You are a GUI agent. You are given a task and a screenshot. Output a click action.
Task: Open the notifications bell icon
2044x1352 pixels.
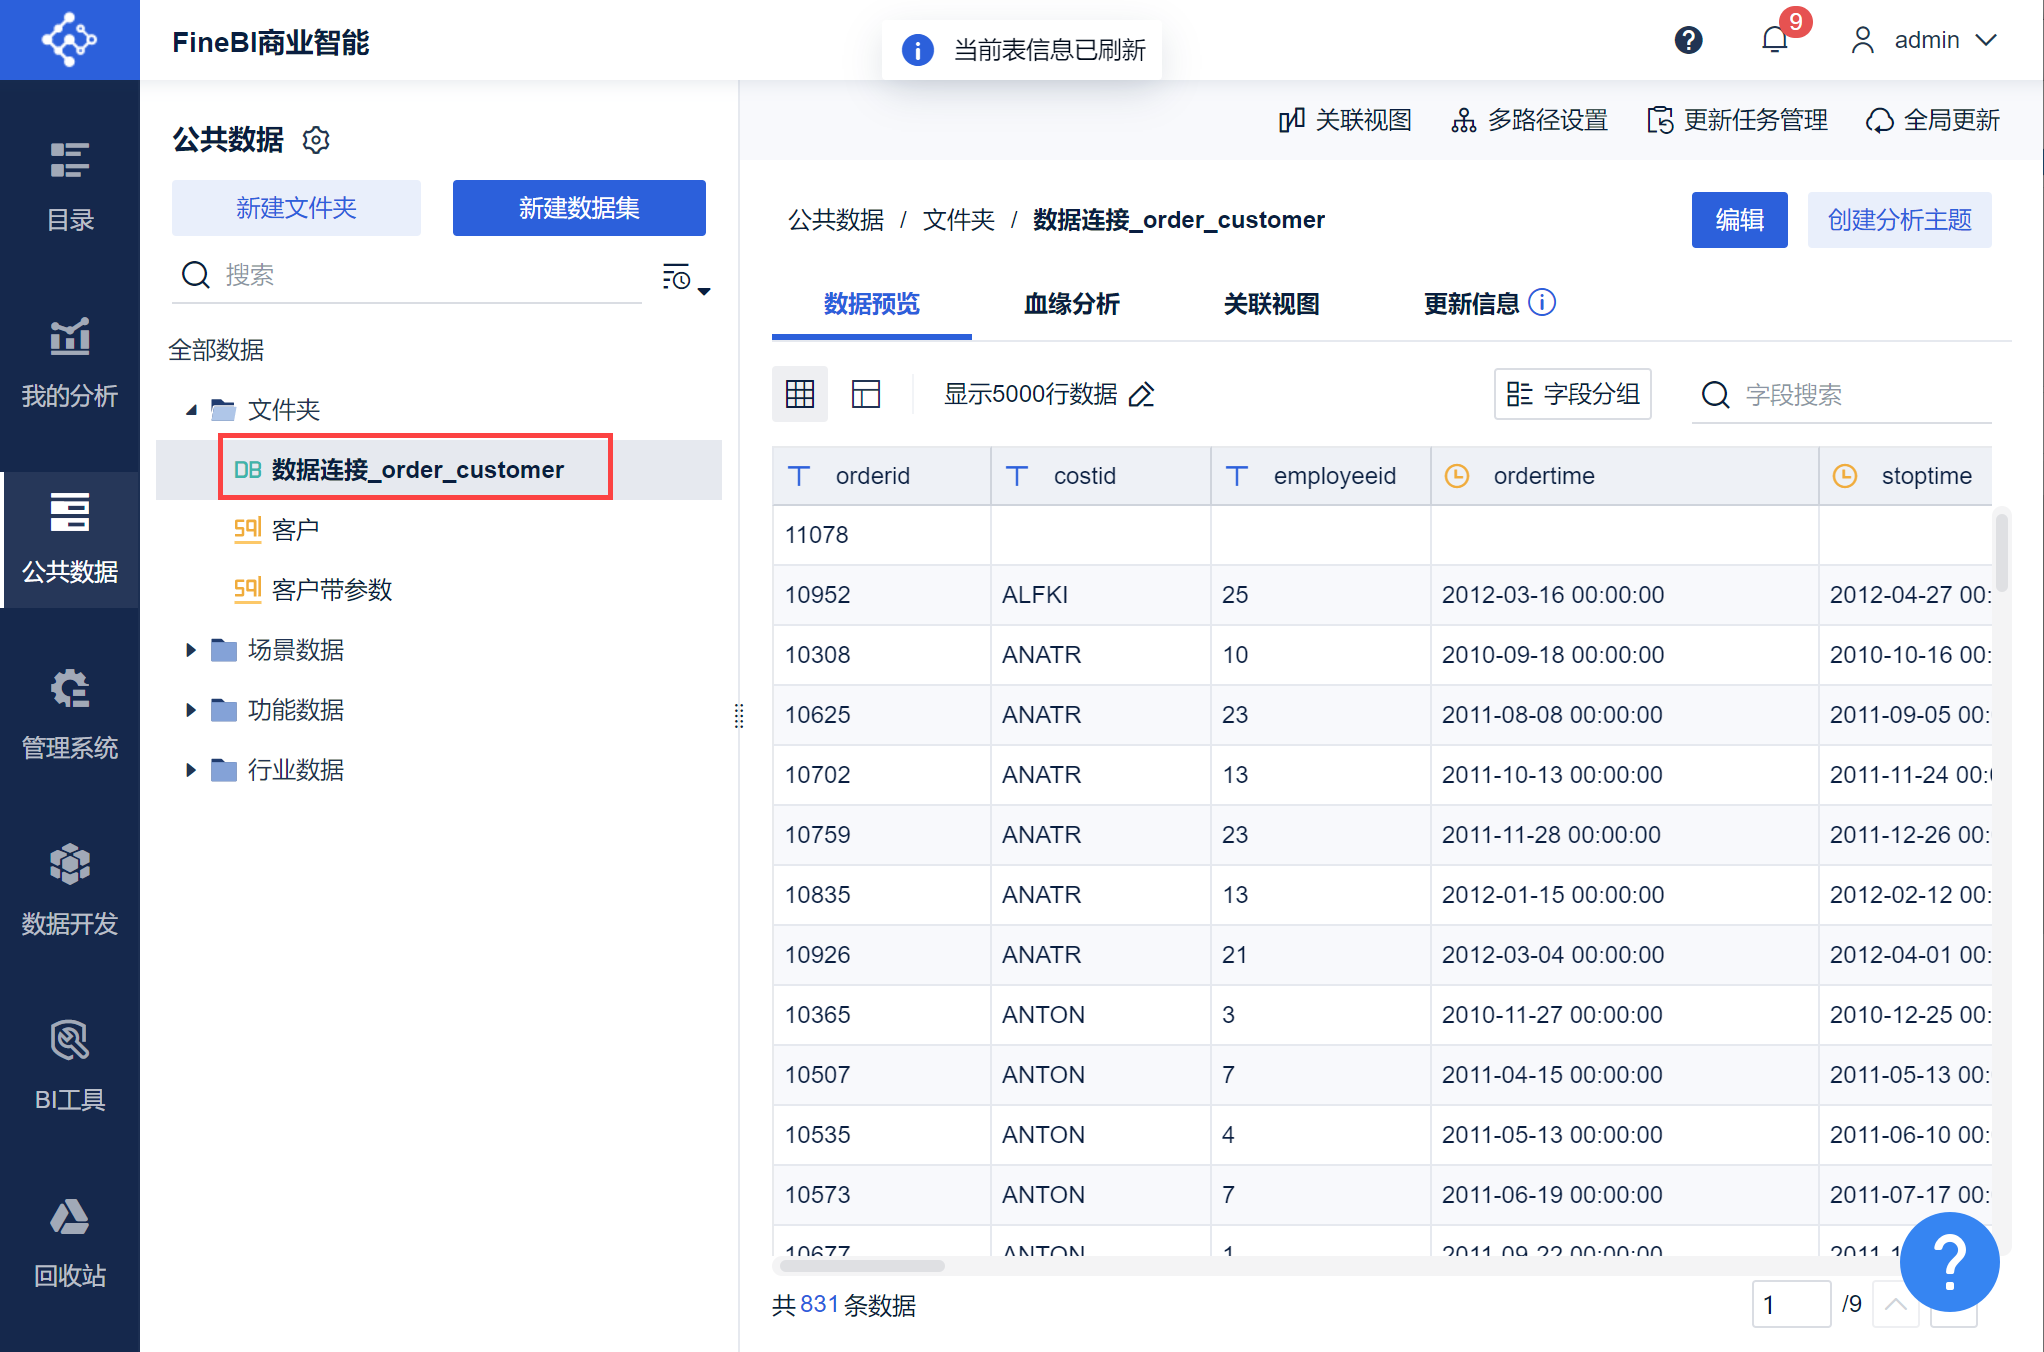point(1775,40)
